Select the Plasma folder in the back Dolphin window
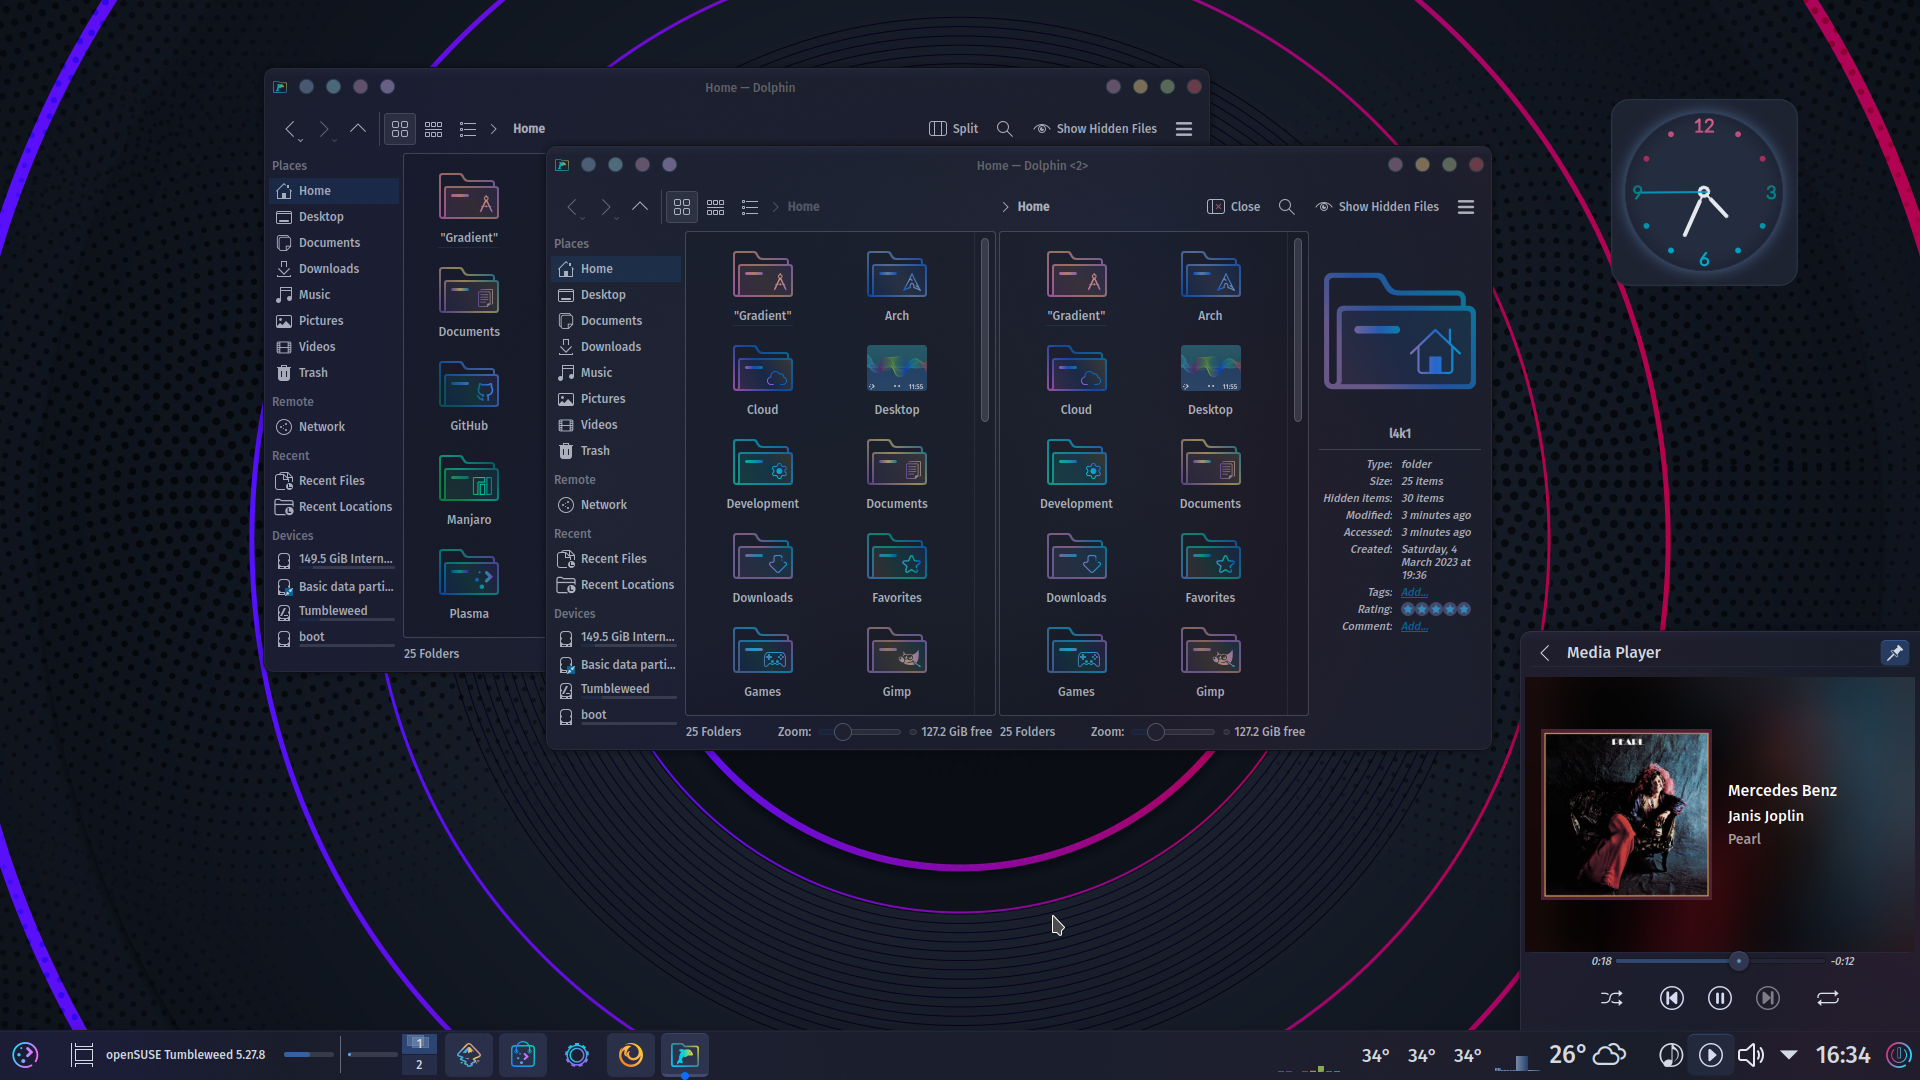The width and height of the screenshot is (1920, 1080). [x=469, y=585]
